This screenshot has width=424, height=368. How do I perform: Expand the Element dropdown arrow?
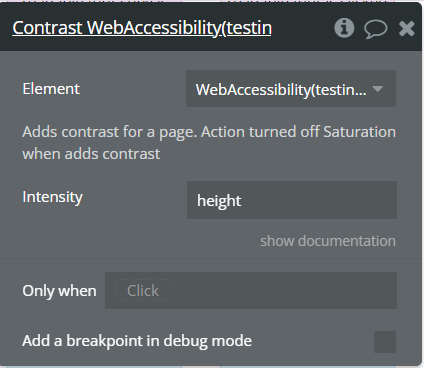(x=378, y=89)
